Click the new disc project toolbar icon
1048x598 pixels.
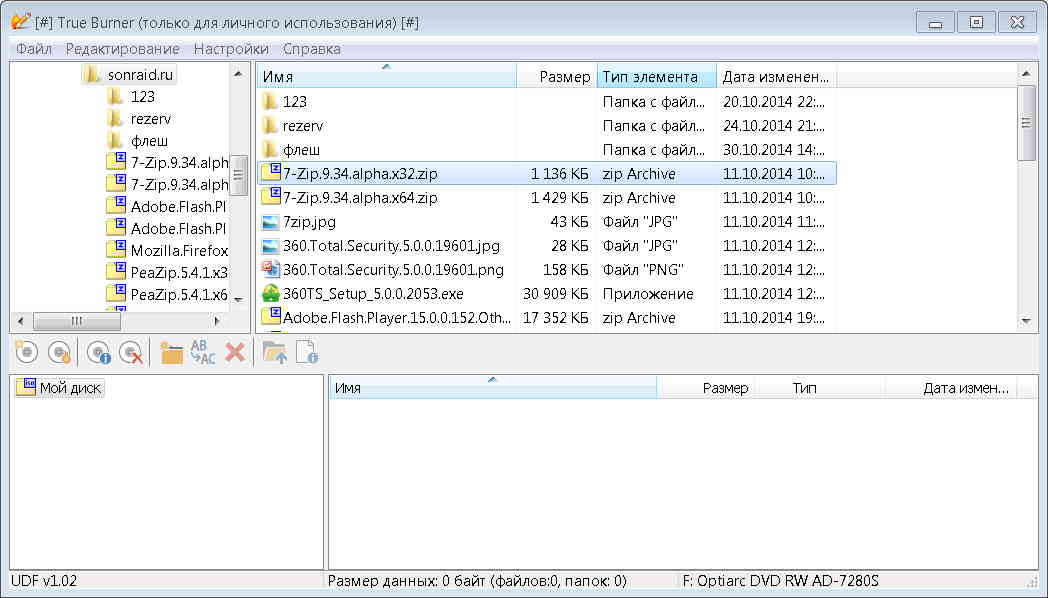pos(27,352)
